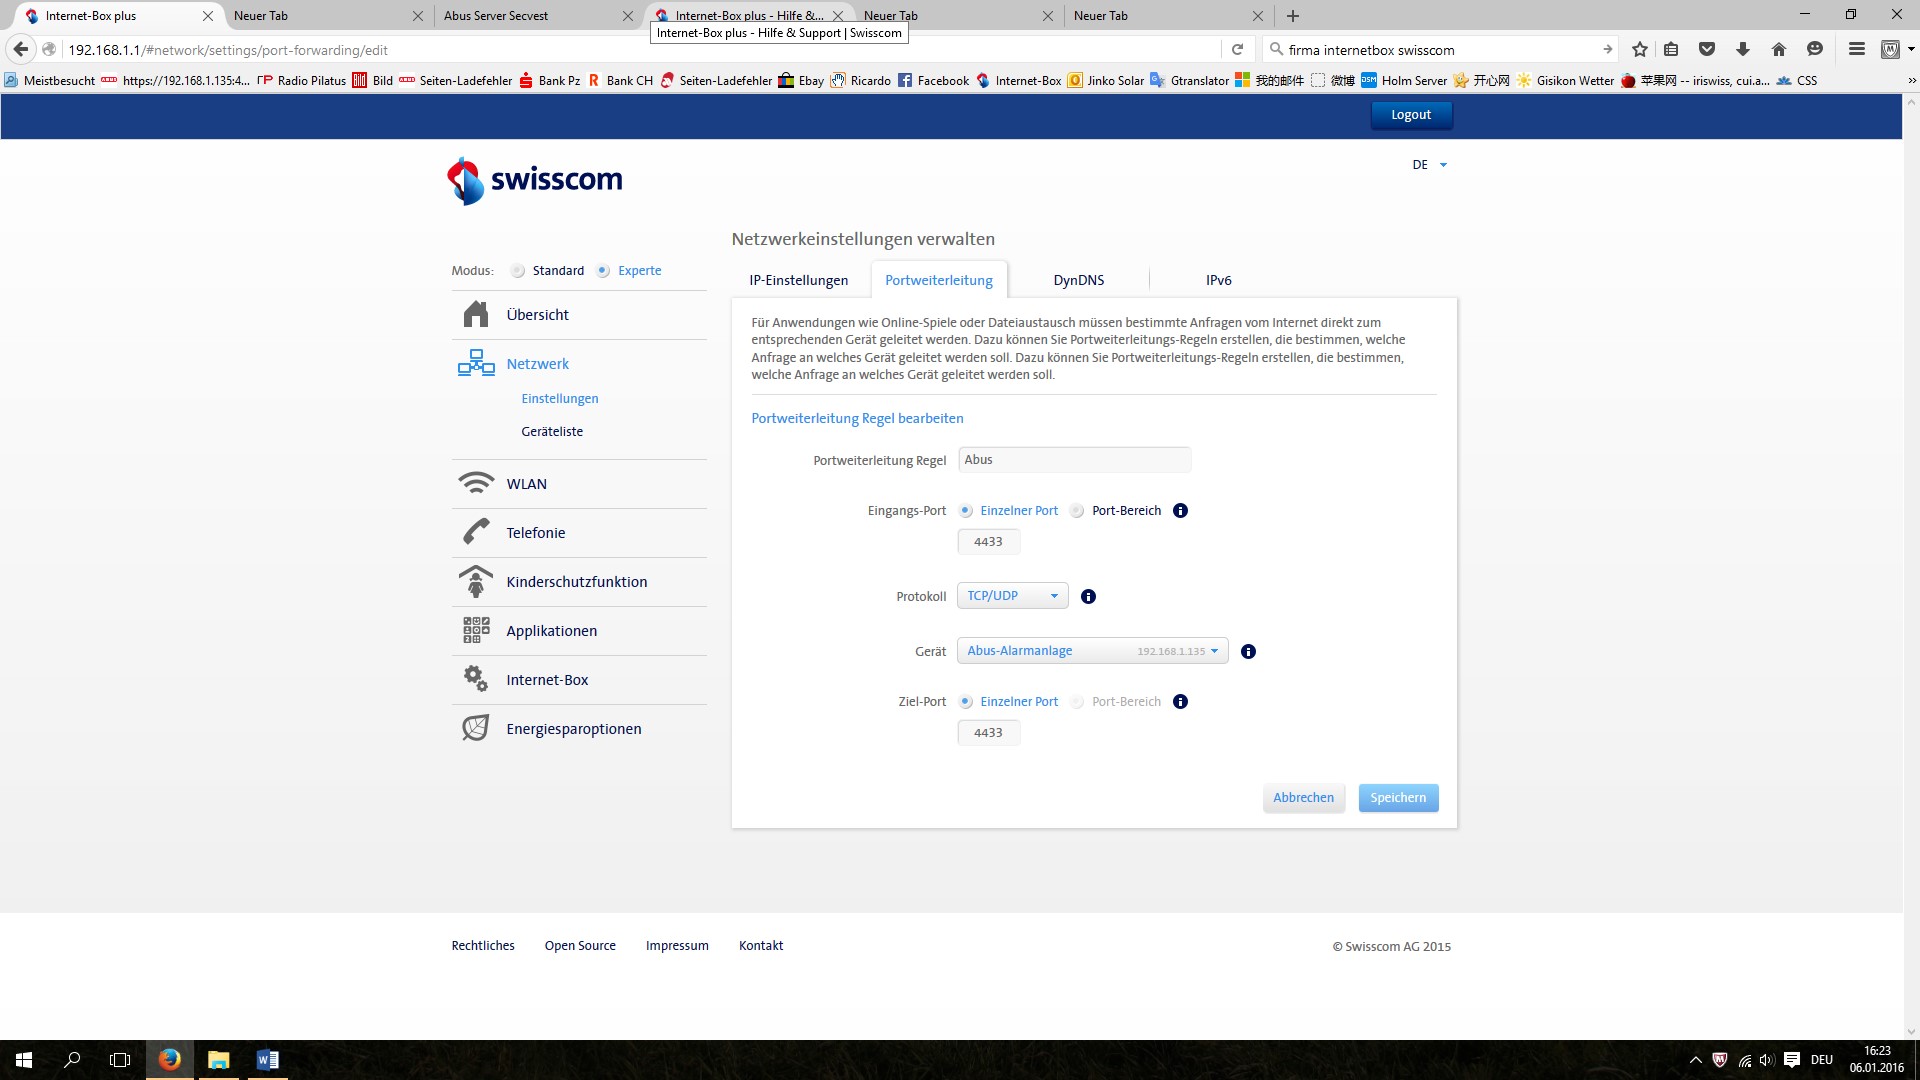The image size is (1920, 1080).
Task: Open the TCP/UDP Protokoll dropdown
Action: (1012, 596)
